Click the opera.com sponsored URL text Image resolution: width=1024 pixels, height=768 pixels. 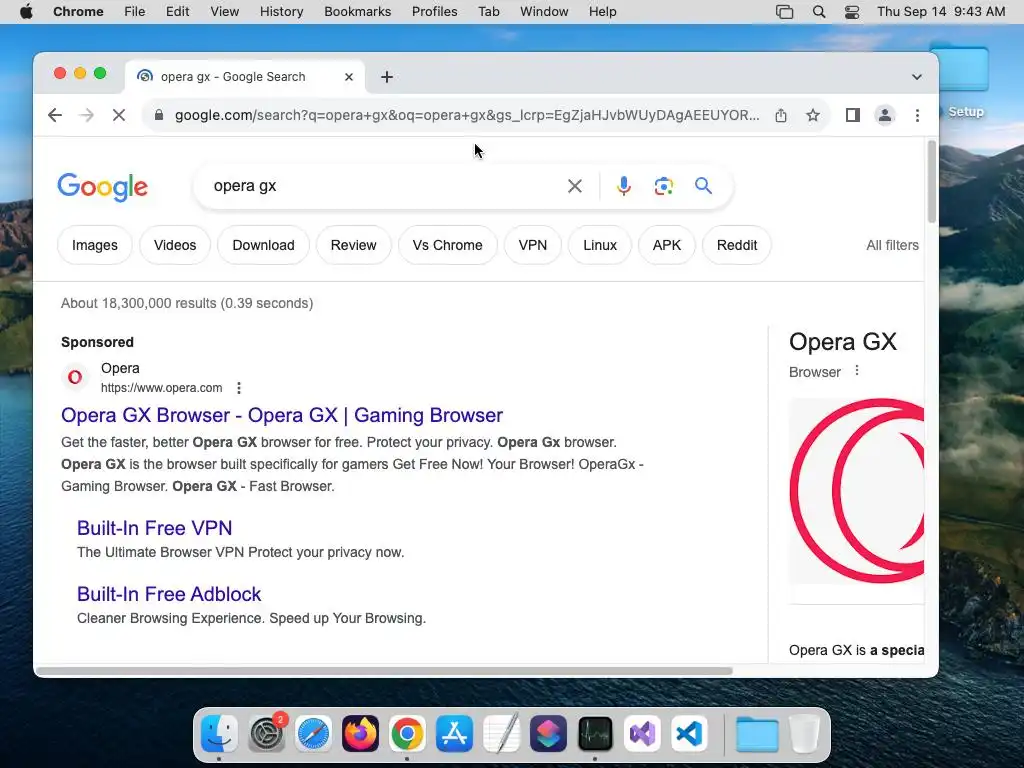(161, 388)
